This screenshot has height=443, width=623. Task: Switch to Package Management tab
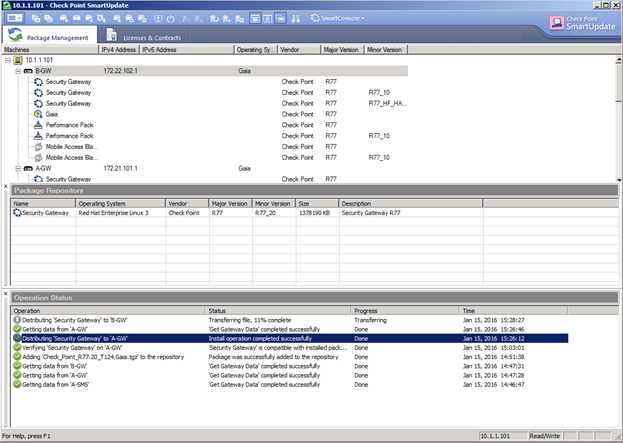point(49,35)
